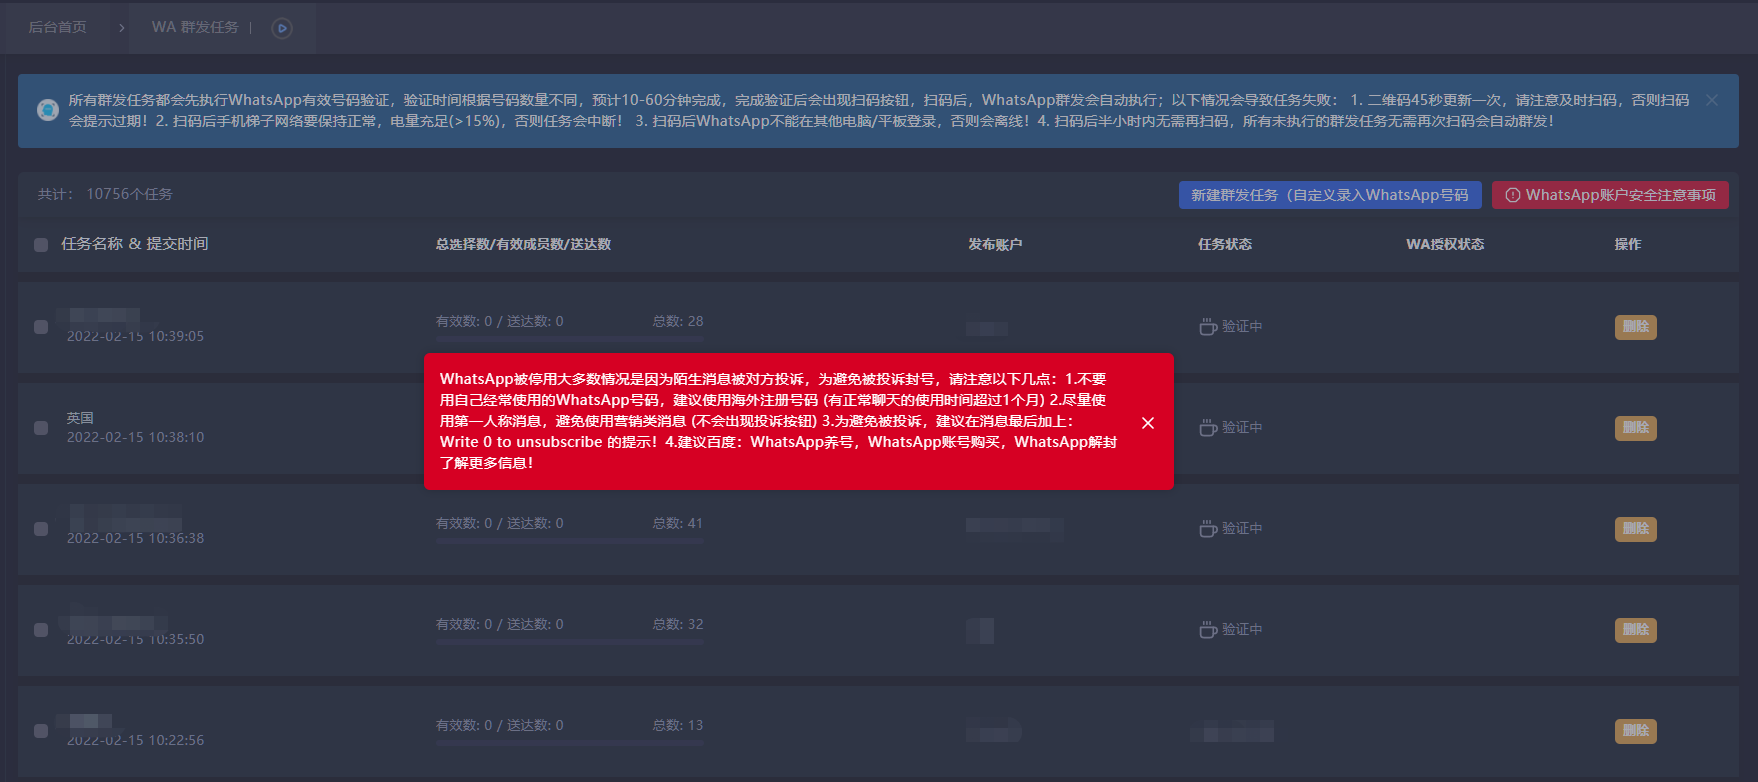
Task: Tick the checkbox for the 10:36:38 task
Action: (x=41, y=529)
